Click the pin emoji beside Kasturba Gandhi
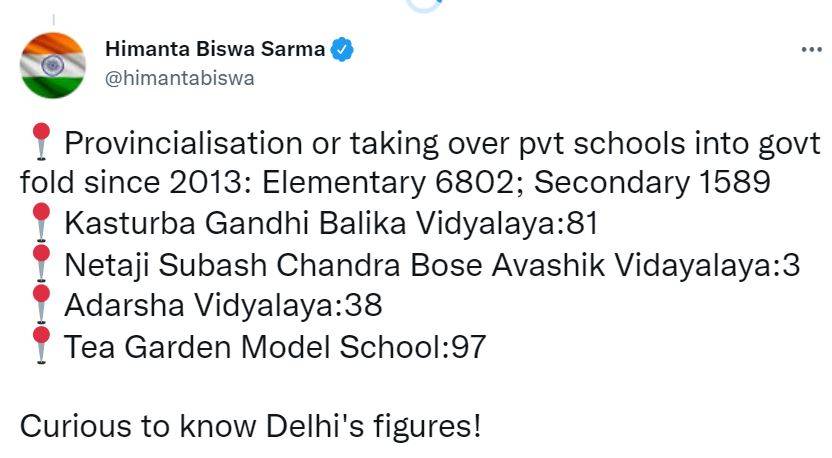Viewport: 832px width, 458px height. pos(39,225)
